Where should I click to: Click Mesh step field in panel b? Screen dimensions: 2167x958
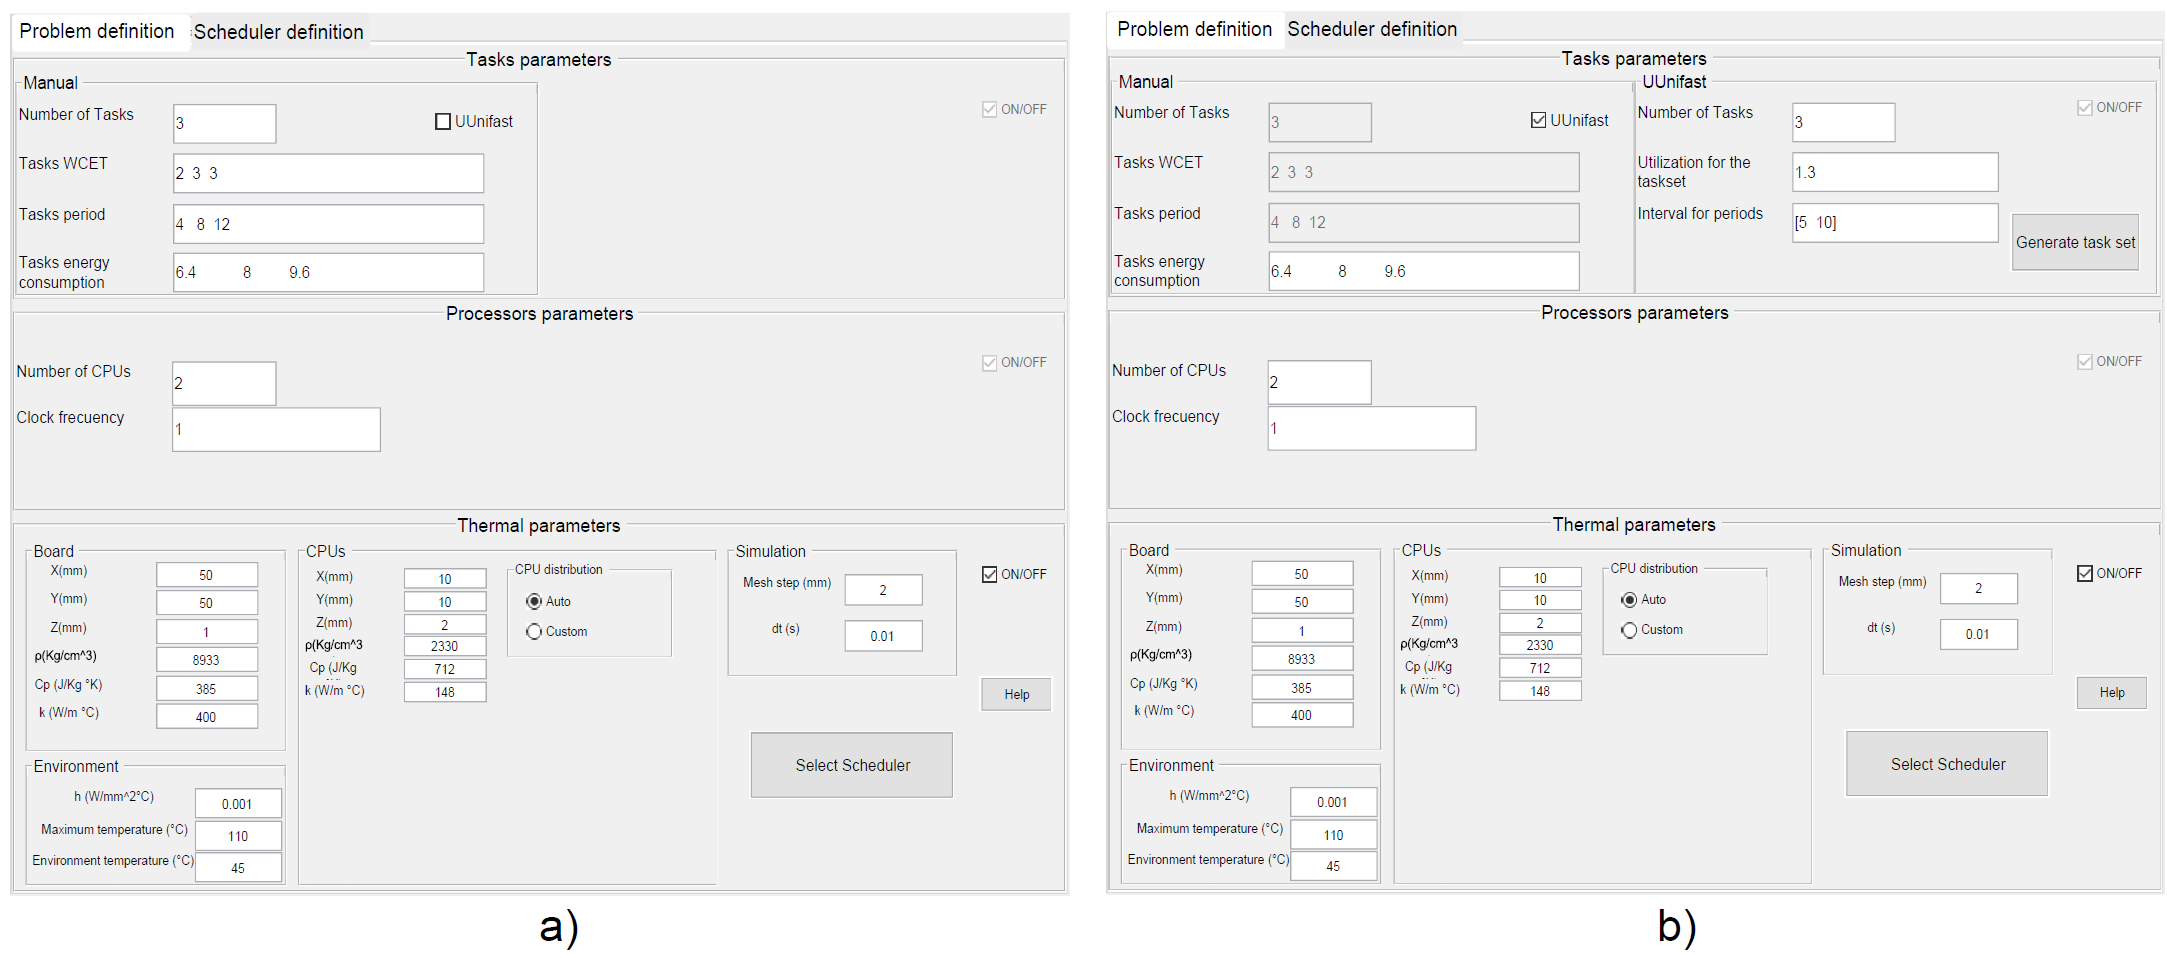(1977, 588)
